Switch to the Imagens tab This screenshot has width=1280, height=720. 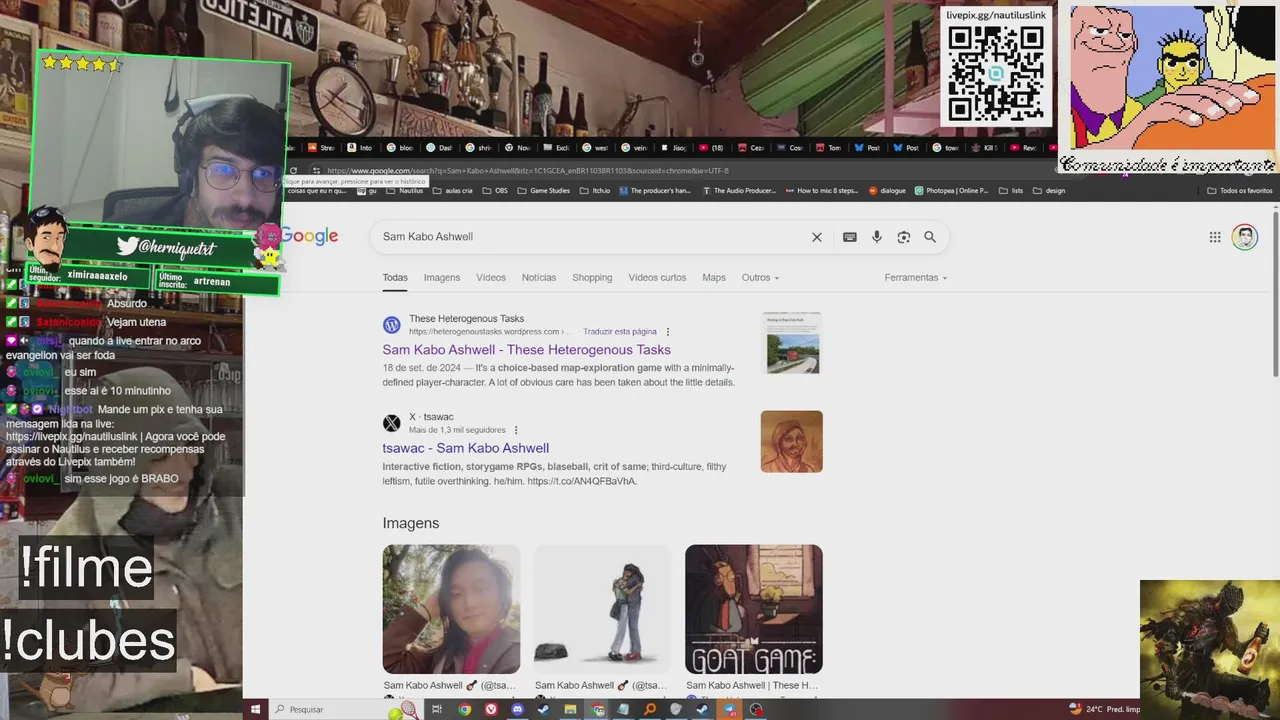click(x=442, y=278)
